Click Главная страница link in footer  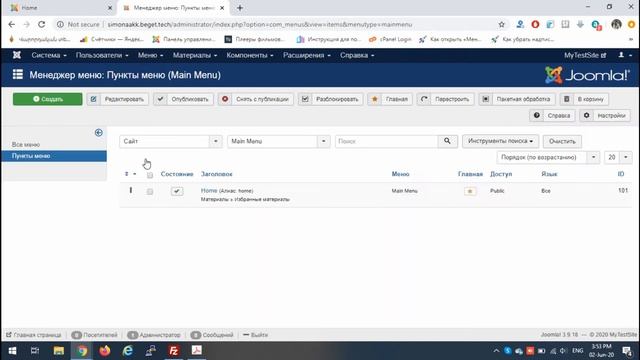(x=33, y=335)
